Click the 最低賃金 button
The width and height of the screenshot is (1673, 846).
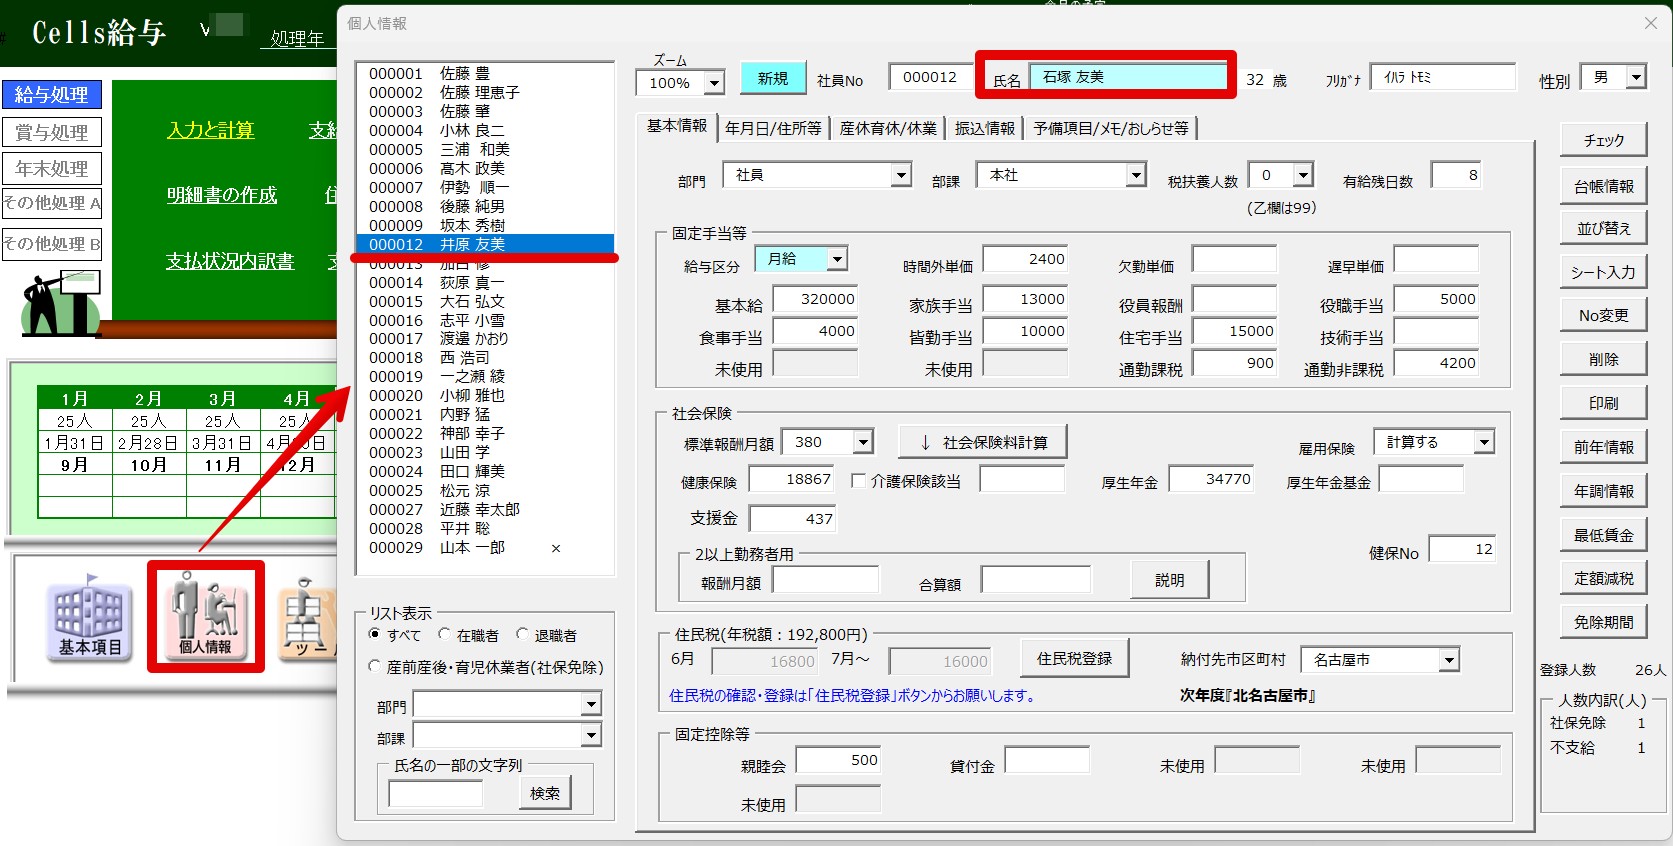tap(1604, 535)
